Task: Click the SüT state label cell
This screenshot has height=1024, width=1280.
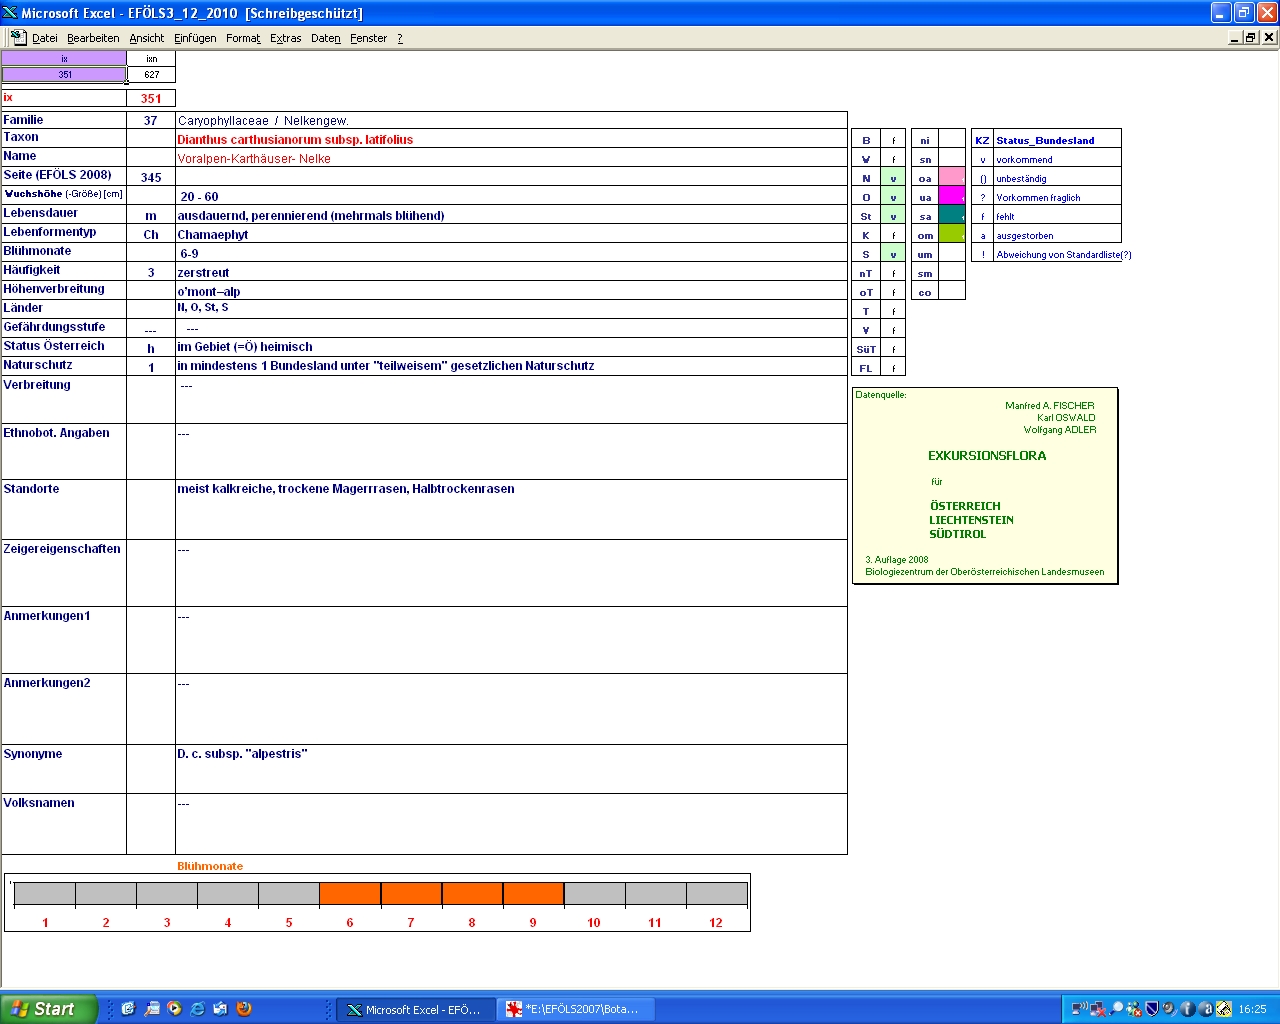Action: [866, 348]
